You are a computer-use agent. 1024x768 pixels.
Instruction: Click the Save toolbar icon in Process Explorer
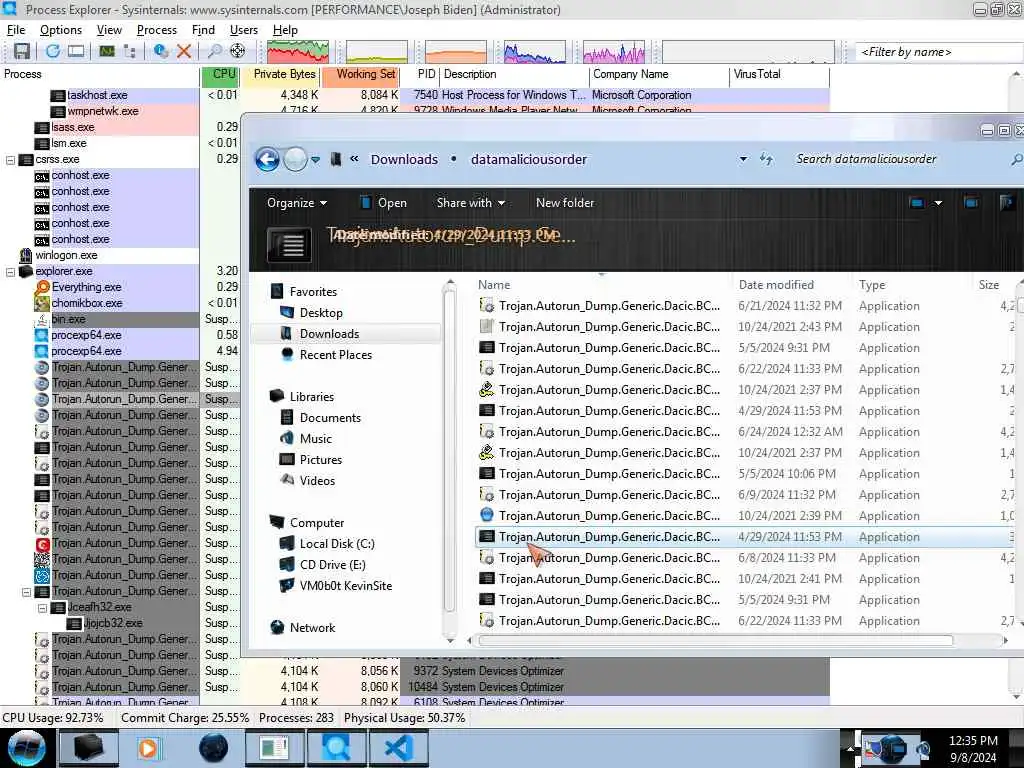coord(22,51)
